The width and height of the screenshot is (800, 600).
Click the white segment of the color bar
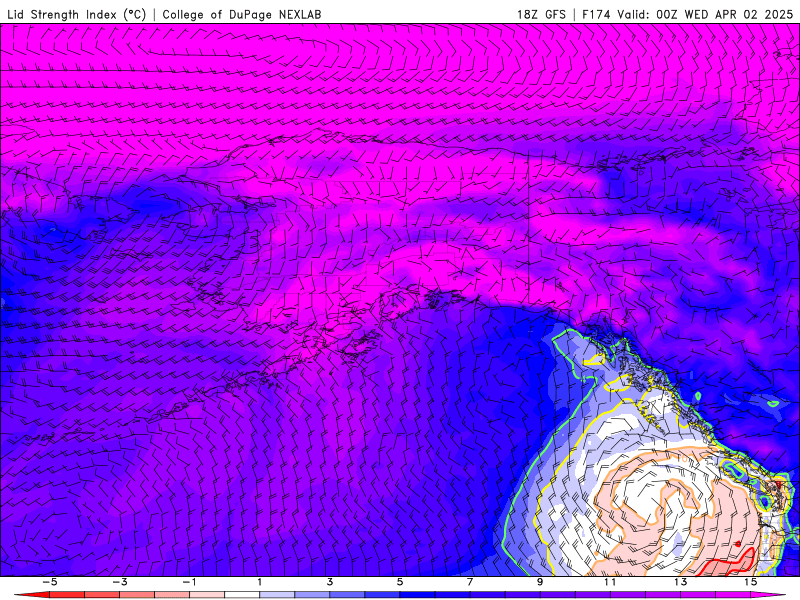242,595
